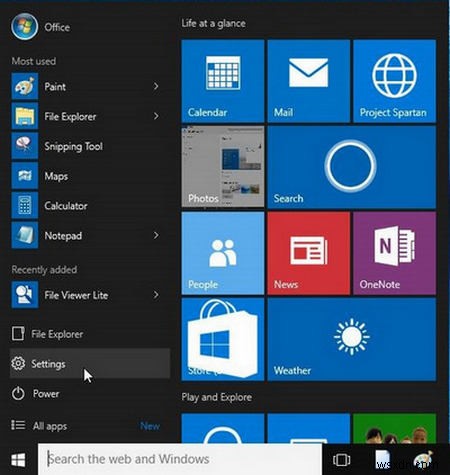Launch the OneNote tile
The image size is (450, 475).
[395, 253]
